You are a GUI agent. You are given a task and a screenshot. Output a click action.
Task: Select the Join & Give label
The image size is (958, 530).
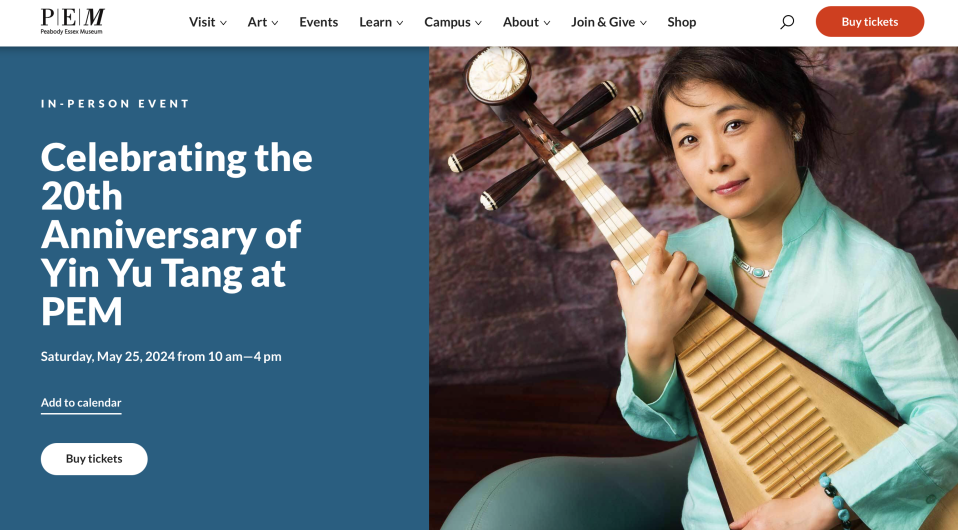(603, 22)
